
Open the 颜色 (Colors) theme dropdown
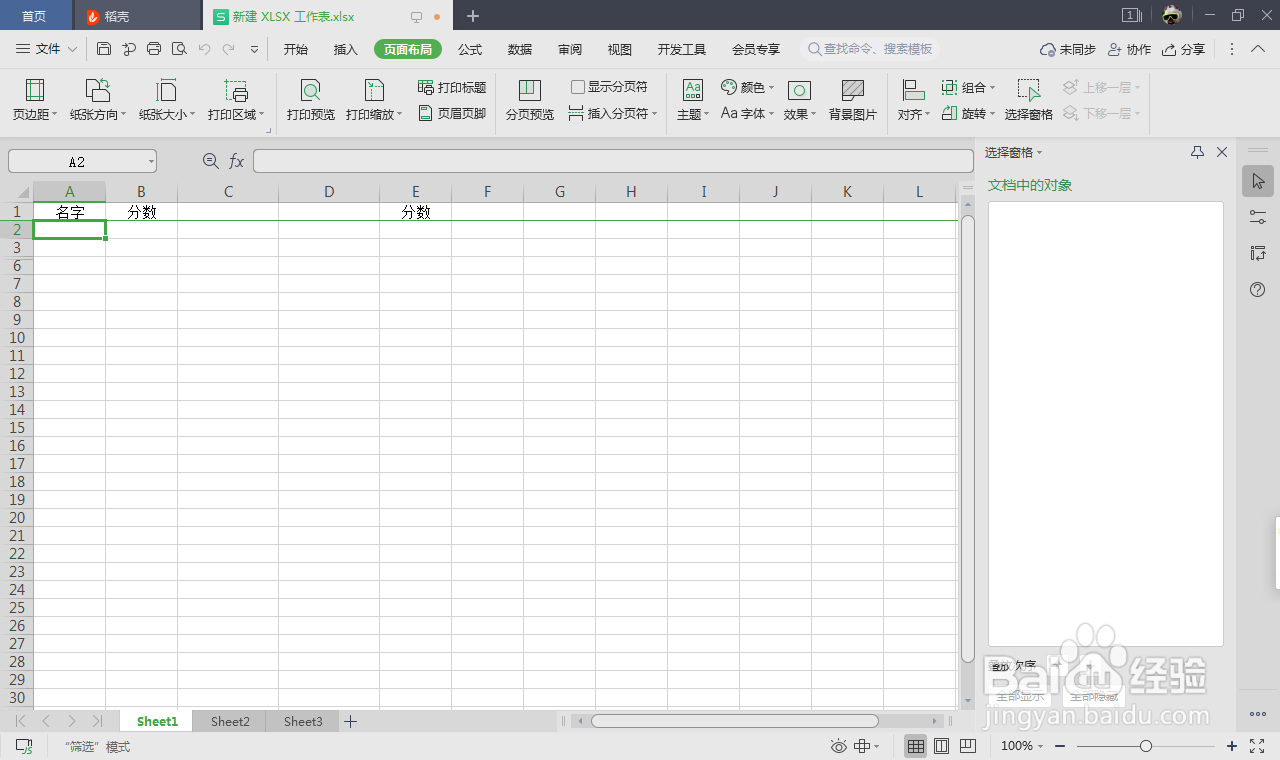coord(747,86)
